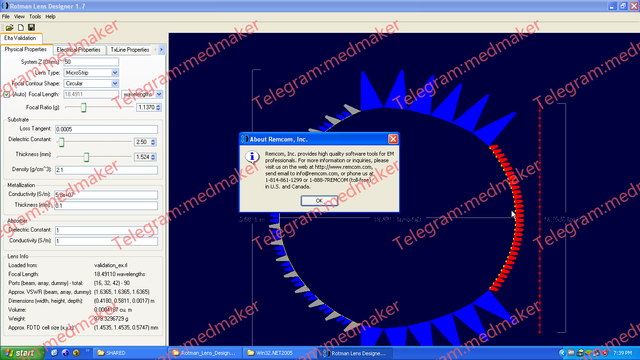Select the Elta Validation document tab
The image size is (640, 360).
tap(20, 38)
